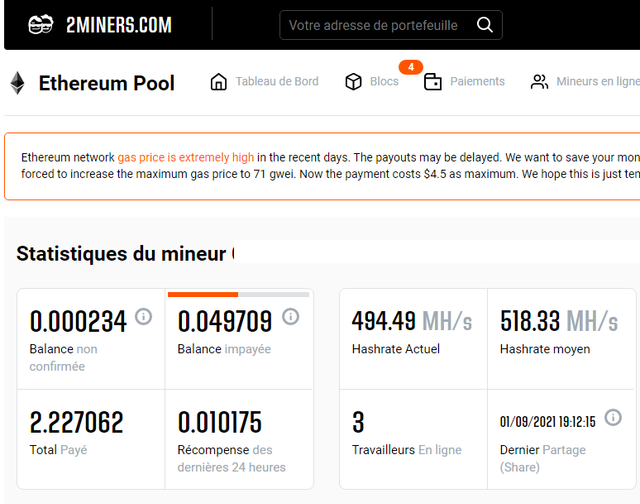640x504 pixels.
Task: Focus the wallet address search field
Action: click(x=391, y=25)
